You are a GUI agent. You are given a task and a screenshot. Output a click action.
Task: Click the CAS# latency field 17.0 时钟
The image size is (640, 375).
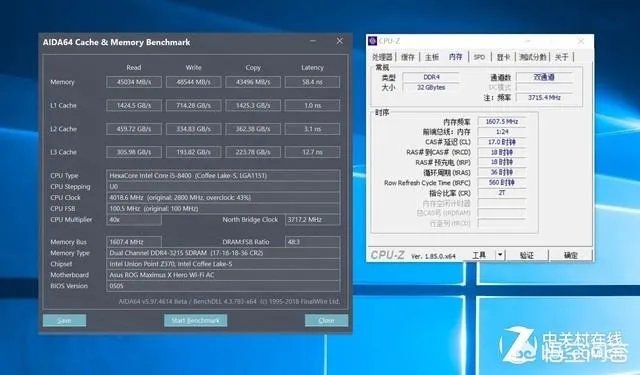502,142
